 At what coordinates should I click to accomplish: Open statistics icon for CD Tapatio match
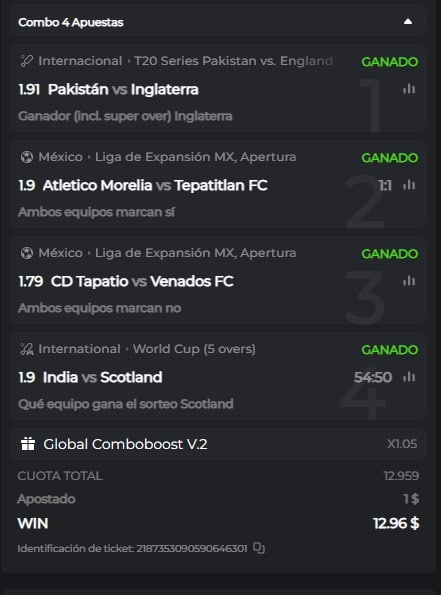point(409,281)
